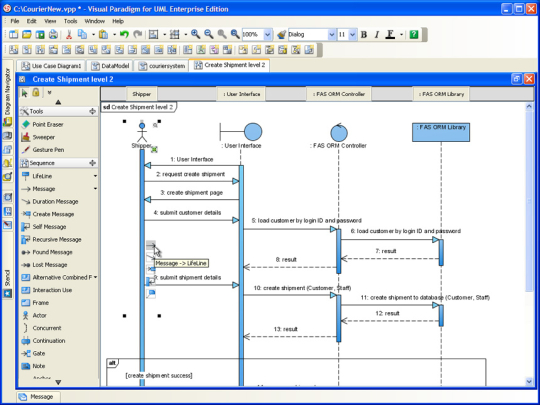Viewport: 540px width, 405px height.
Task: Open the Edit menu
Action: click(x=32, y=21)
